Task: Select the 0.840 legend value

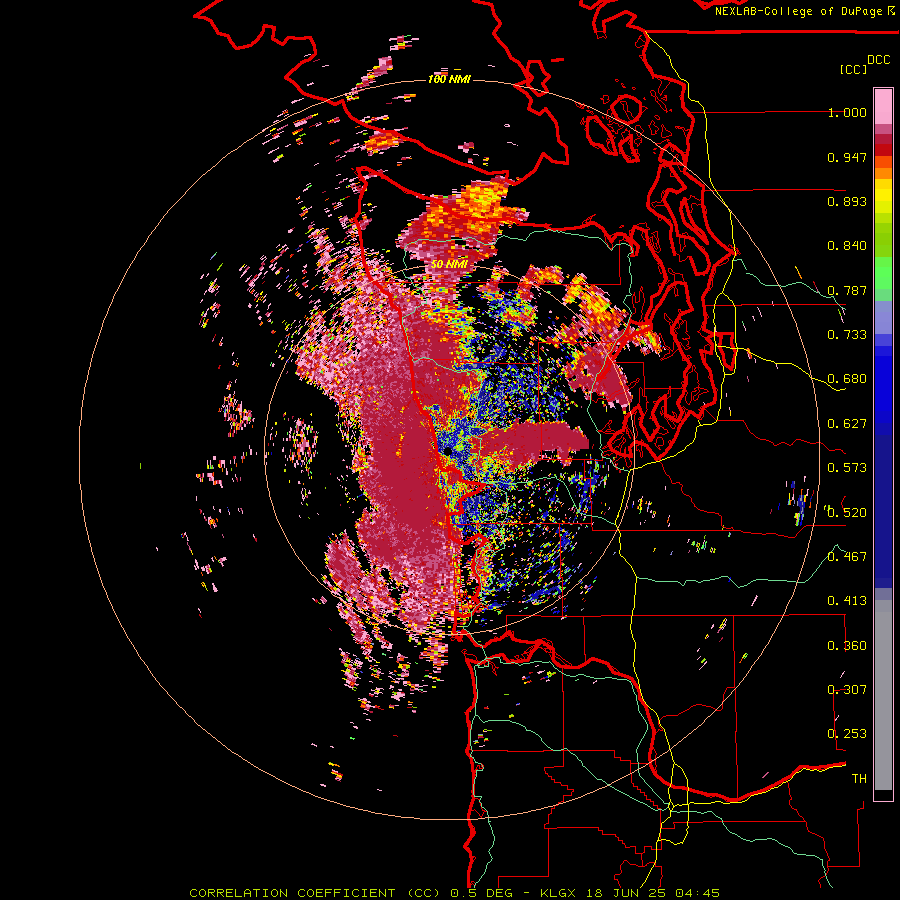Action: point(847,246)
